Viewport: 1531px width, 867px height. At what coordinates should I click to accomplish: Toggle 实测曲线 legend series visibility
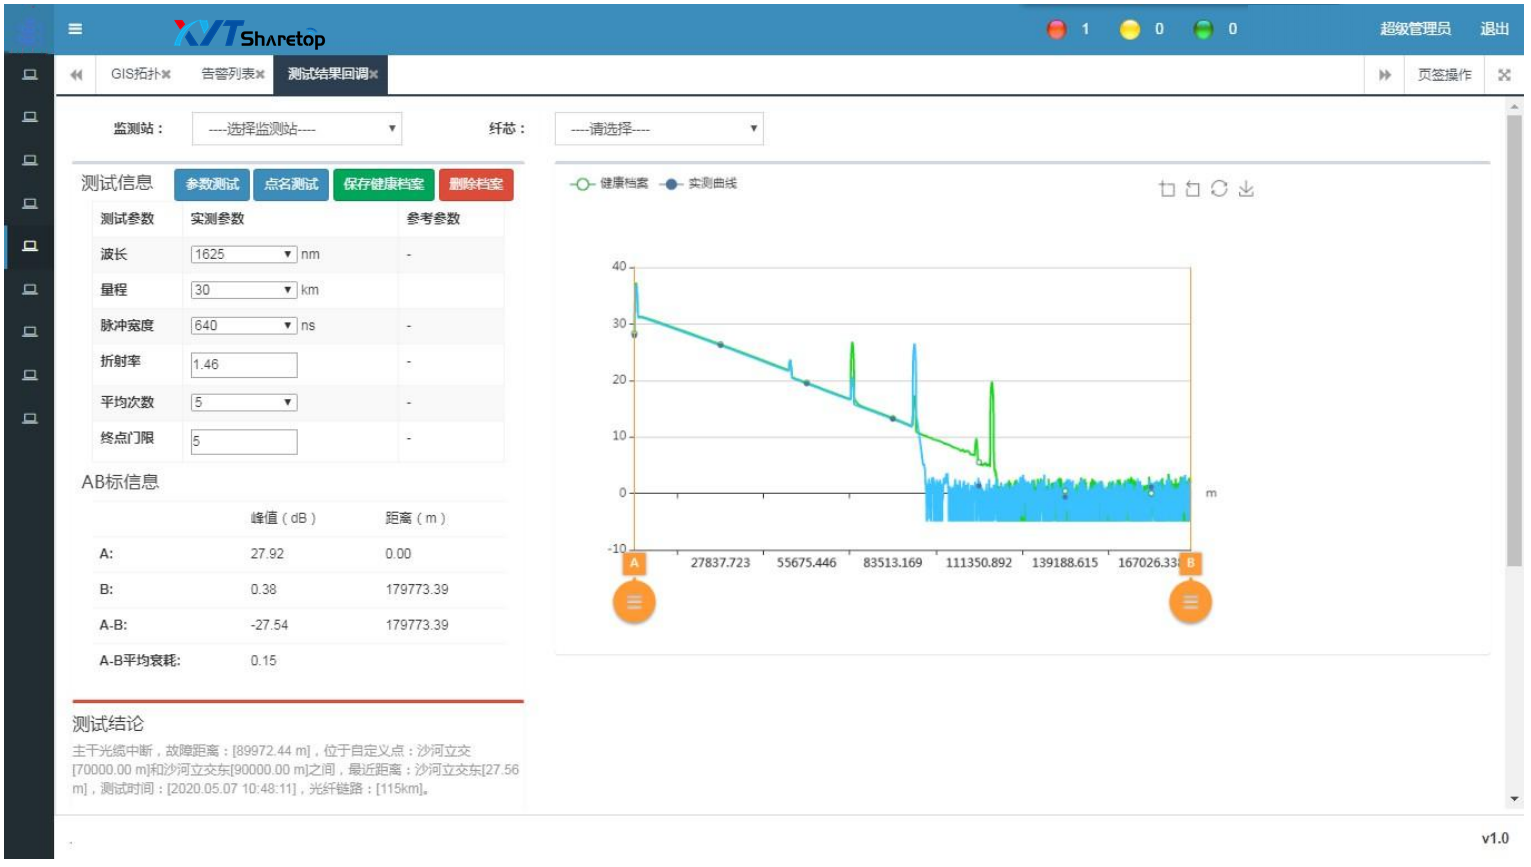[699, 184]
